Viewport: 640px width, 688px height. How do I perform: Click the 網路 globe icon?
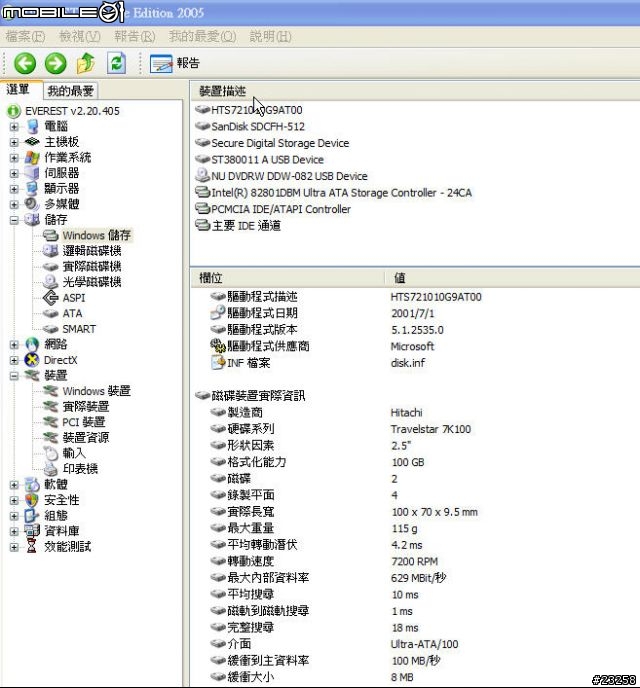click(32, 344)
